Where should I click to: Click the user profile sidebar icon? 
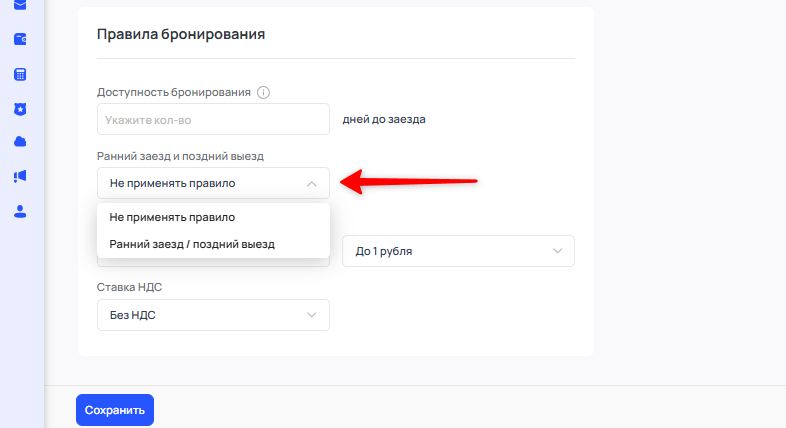click(x=20, y=211)
